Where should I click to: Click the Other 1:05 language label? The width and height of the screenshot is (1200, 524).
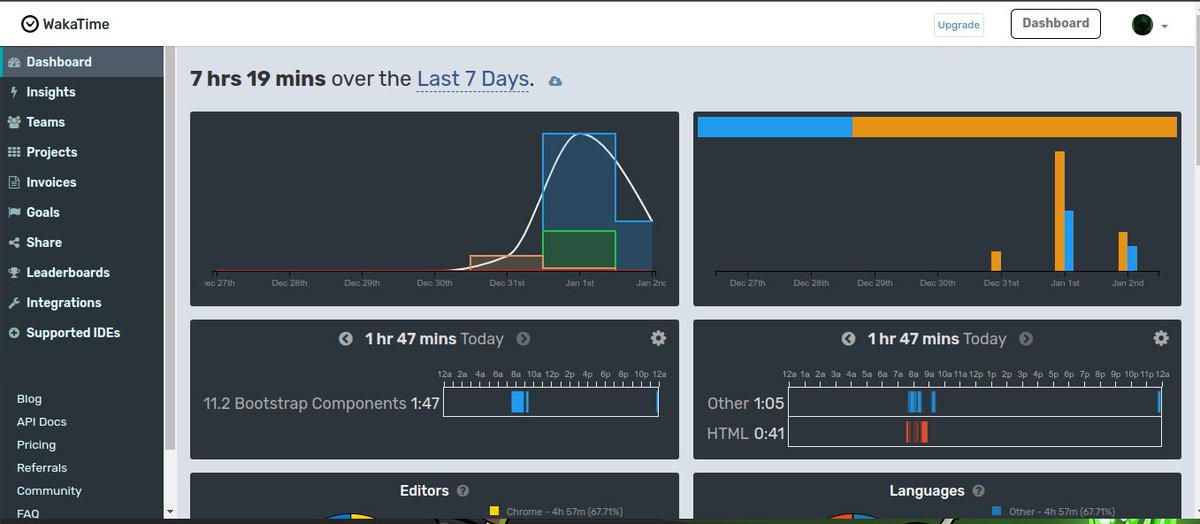tap(746, 404)
